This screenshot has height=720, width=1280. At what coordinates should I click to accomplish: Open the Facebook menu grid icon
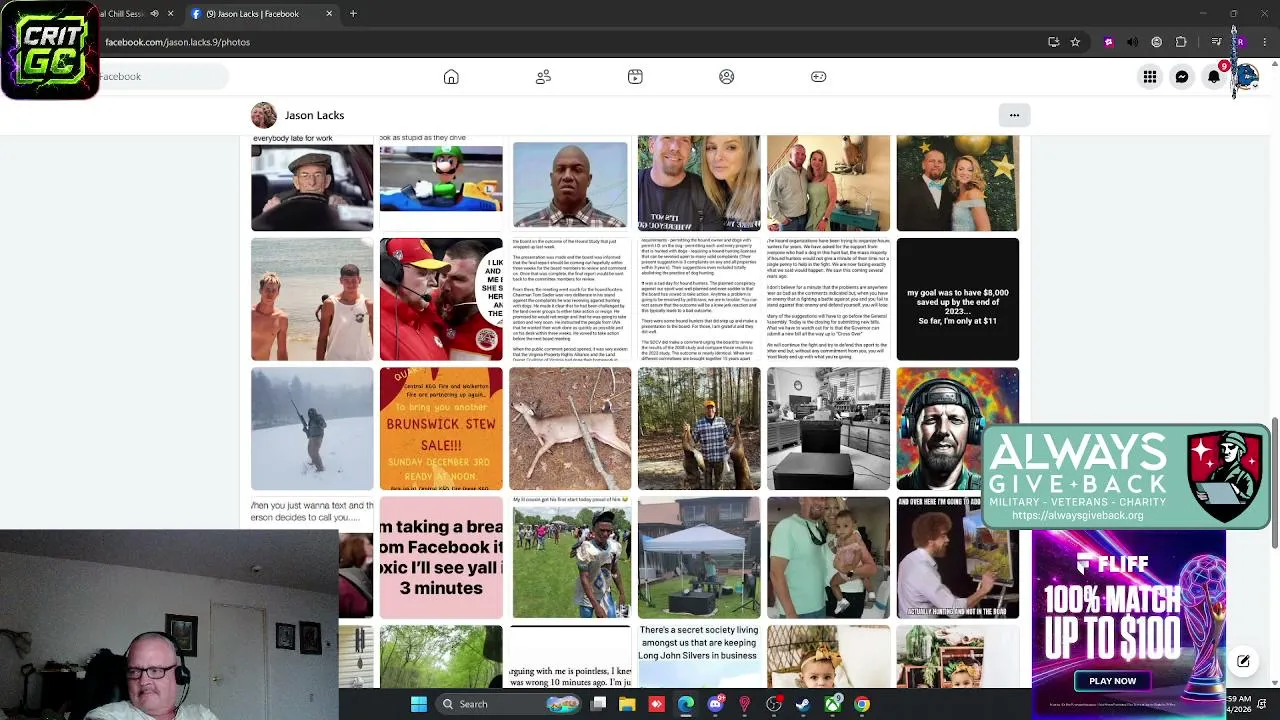[1150, 77]
